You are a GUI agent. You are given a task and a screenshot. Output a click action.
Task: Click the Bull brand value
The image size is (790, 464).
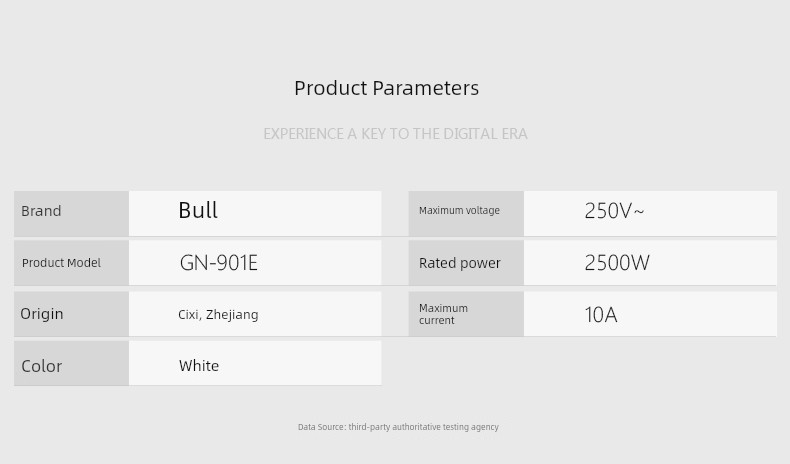click(x=198, y=211)
